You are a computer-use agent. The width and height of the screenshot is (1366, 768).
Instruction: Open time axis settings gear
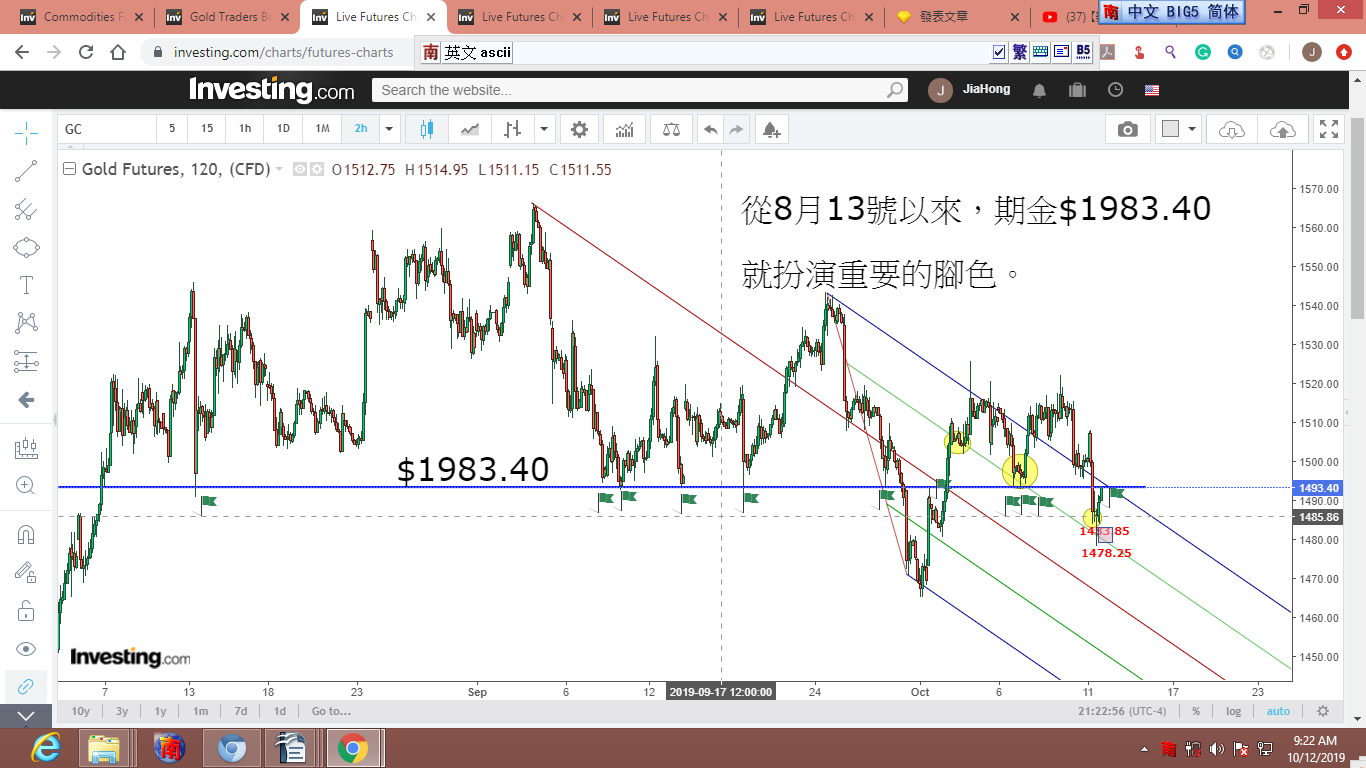click(x=1323, y=711)
